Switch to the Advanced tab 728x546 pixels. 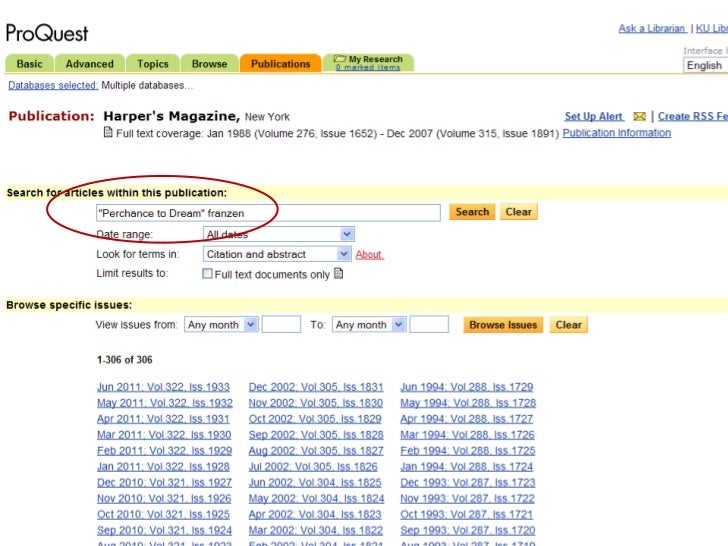click(90, 64)
